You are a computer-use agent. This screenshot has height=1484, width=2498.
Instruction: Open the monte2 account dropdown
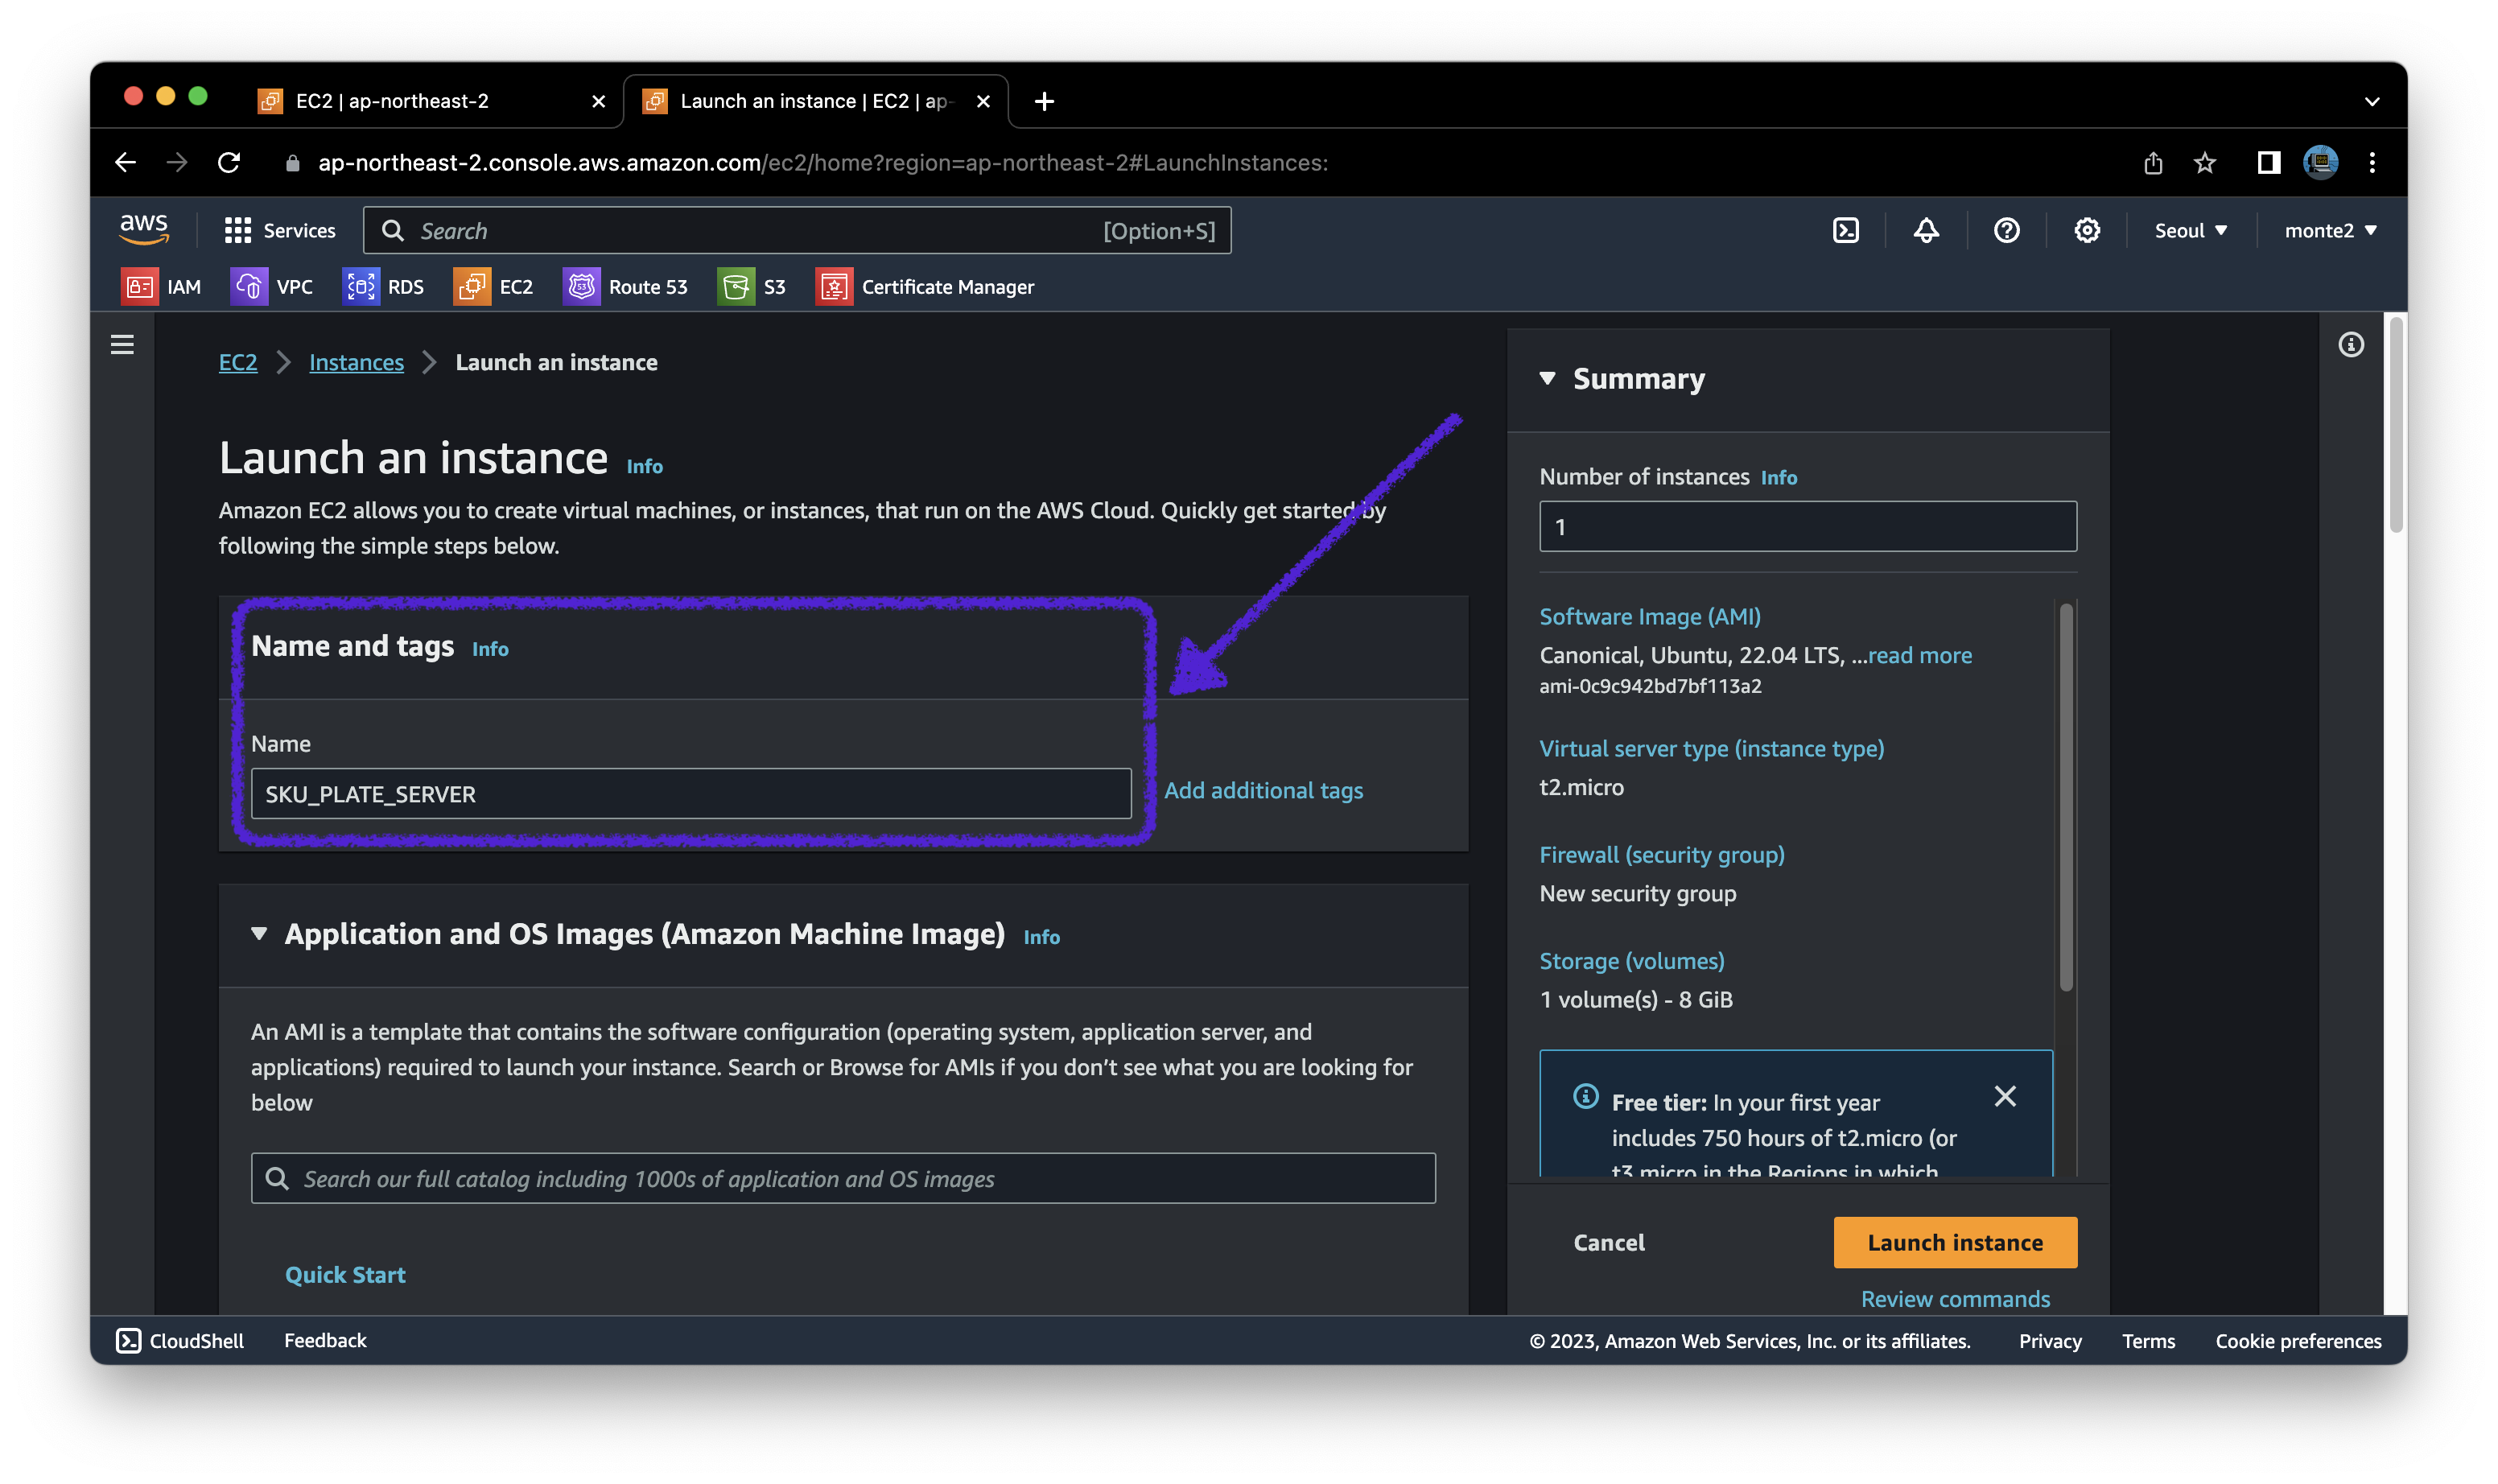[2329, 231]
